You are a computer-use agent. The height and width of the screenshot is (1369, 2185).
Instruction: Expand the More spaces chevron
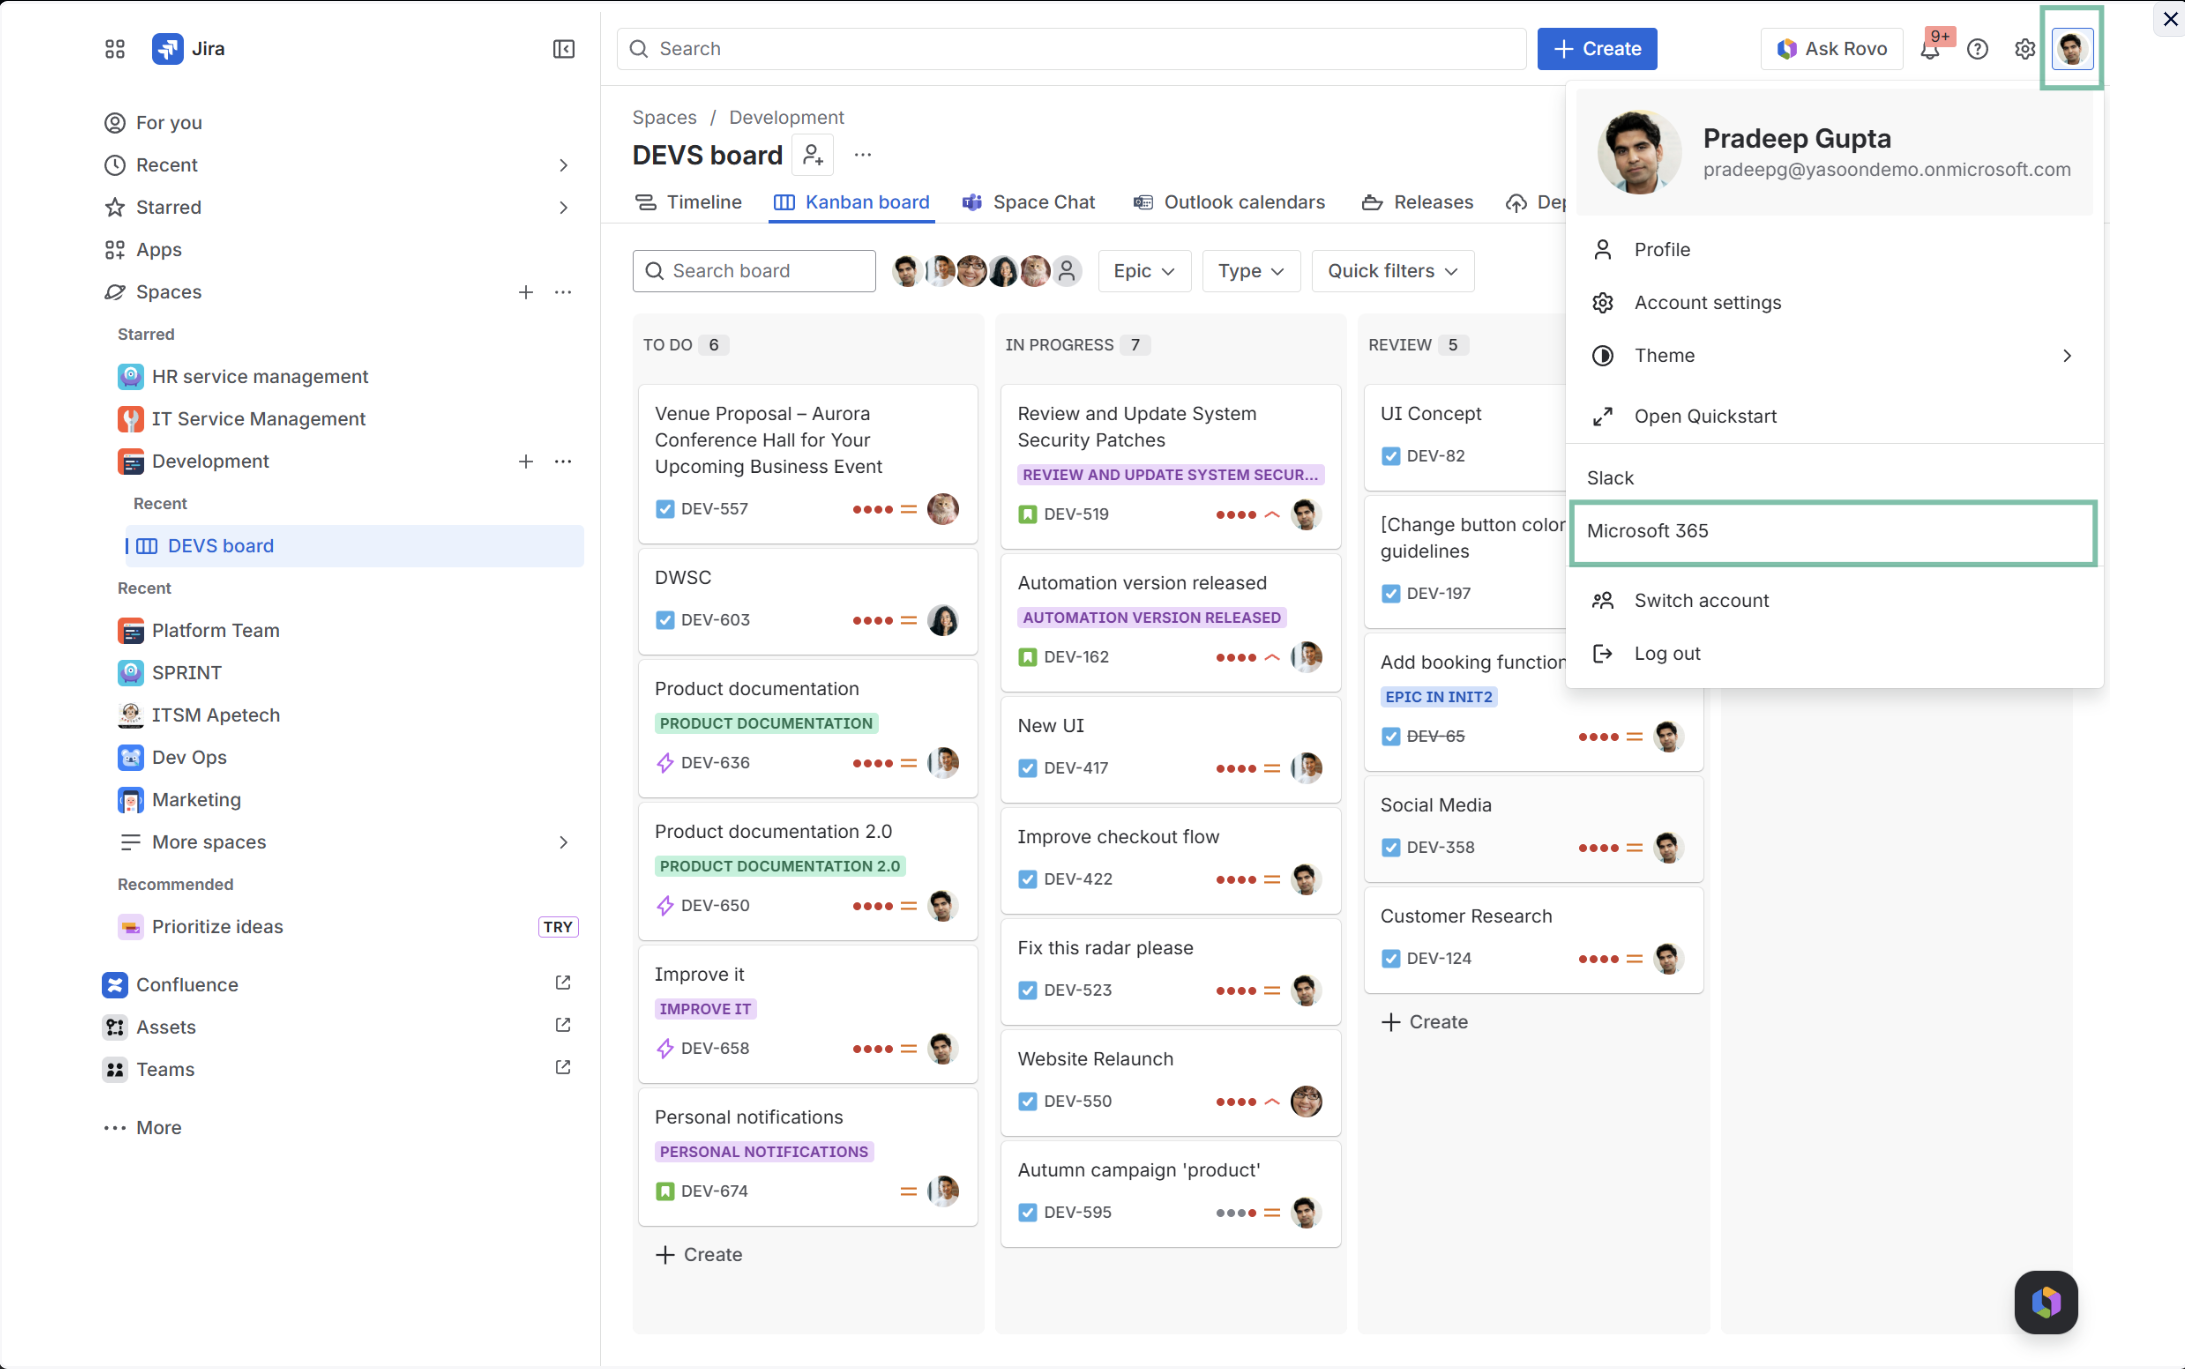point(564,842)
